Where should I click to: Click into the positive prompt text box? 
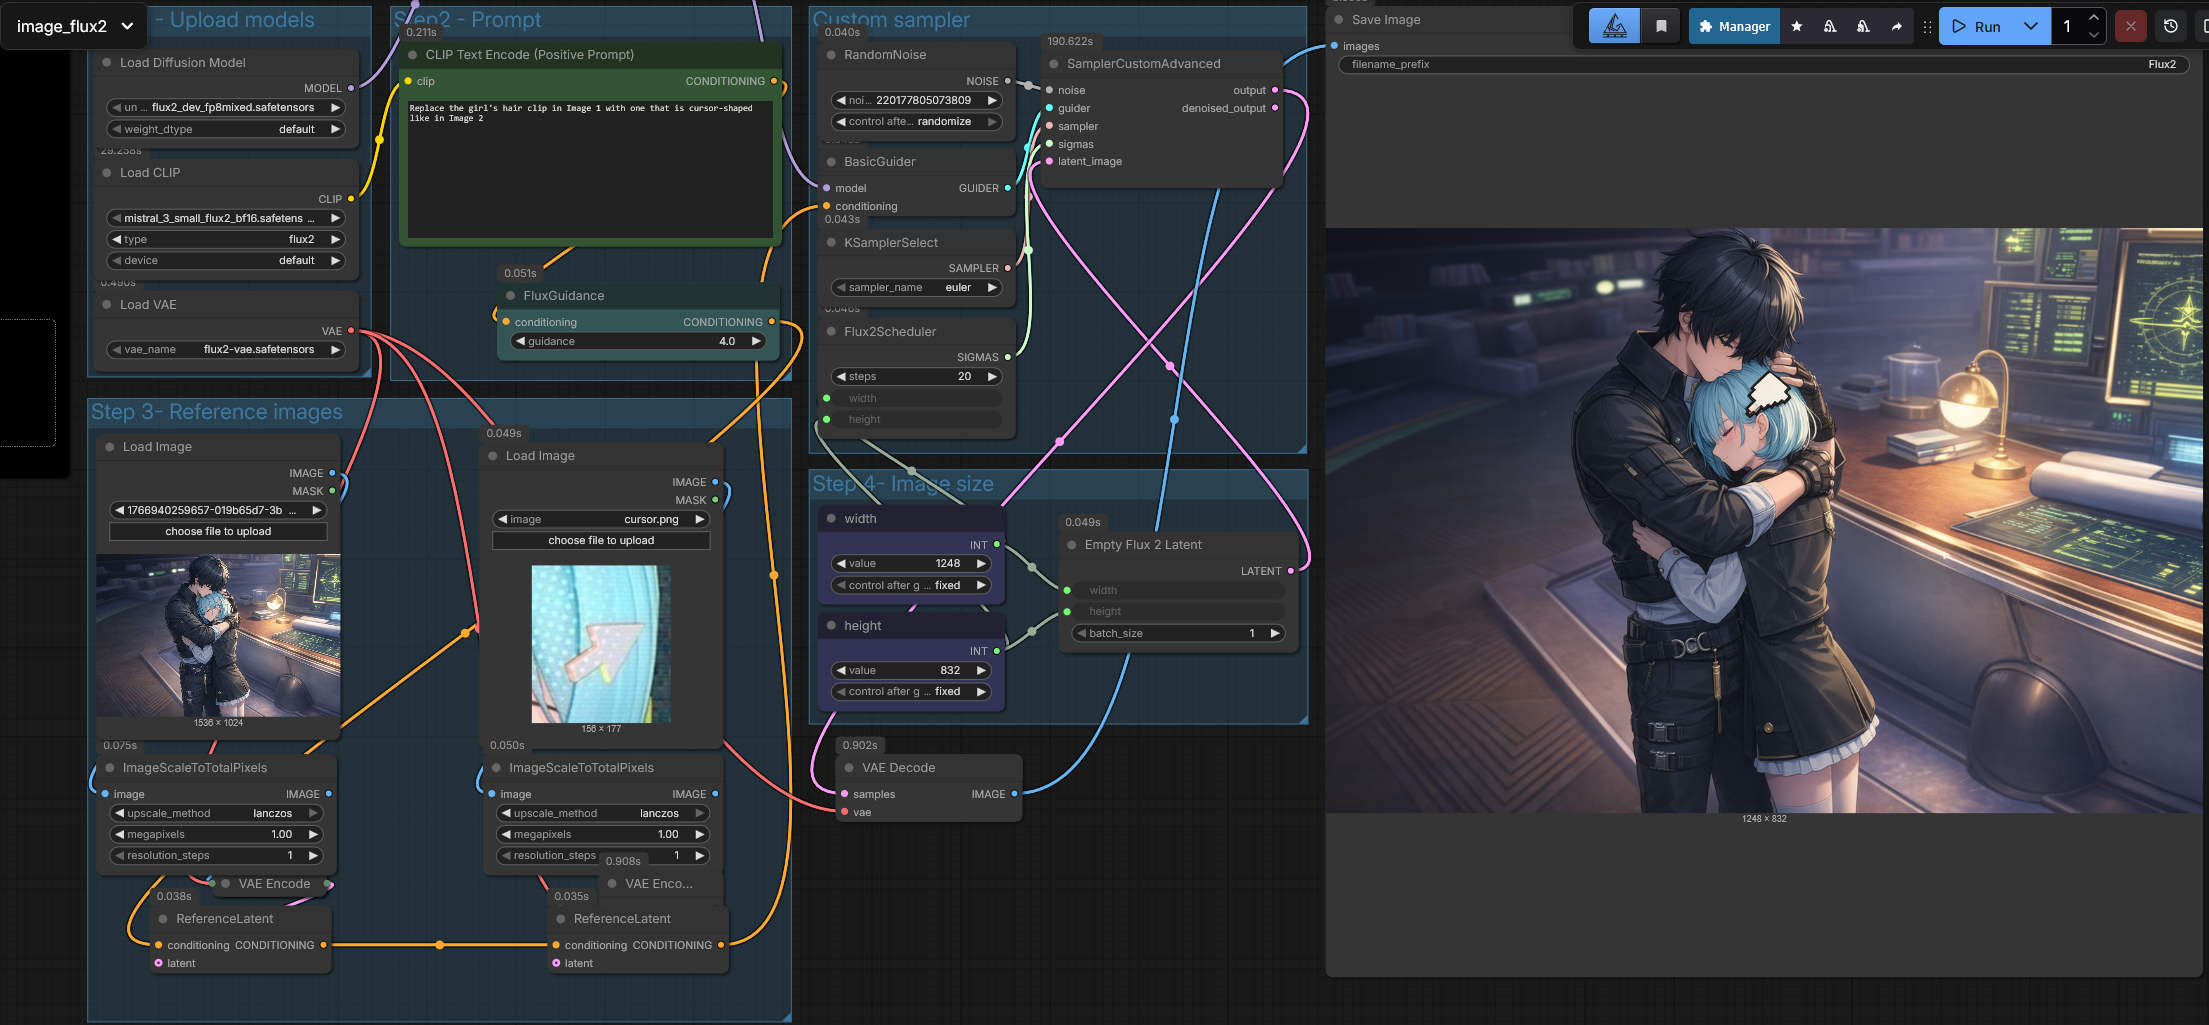pyautogui.click(x=590, y=170)
